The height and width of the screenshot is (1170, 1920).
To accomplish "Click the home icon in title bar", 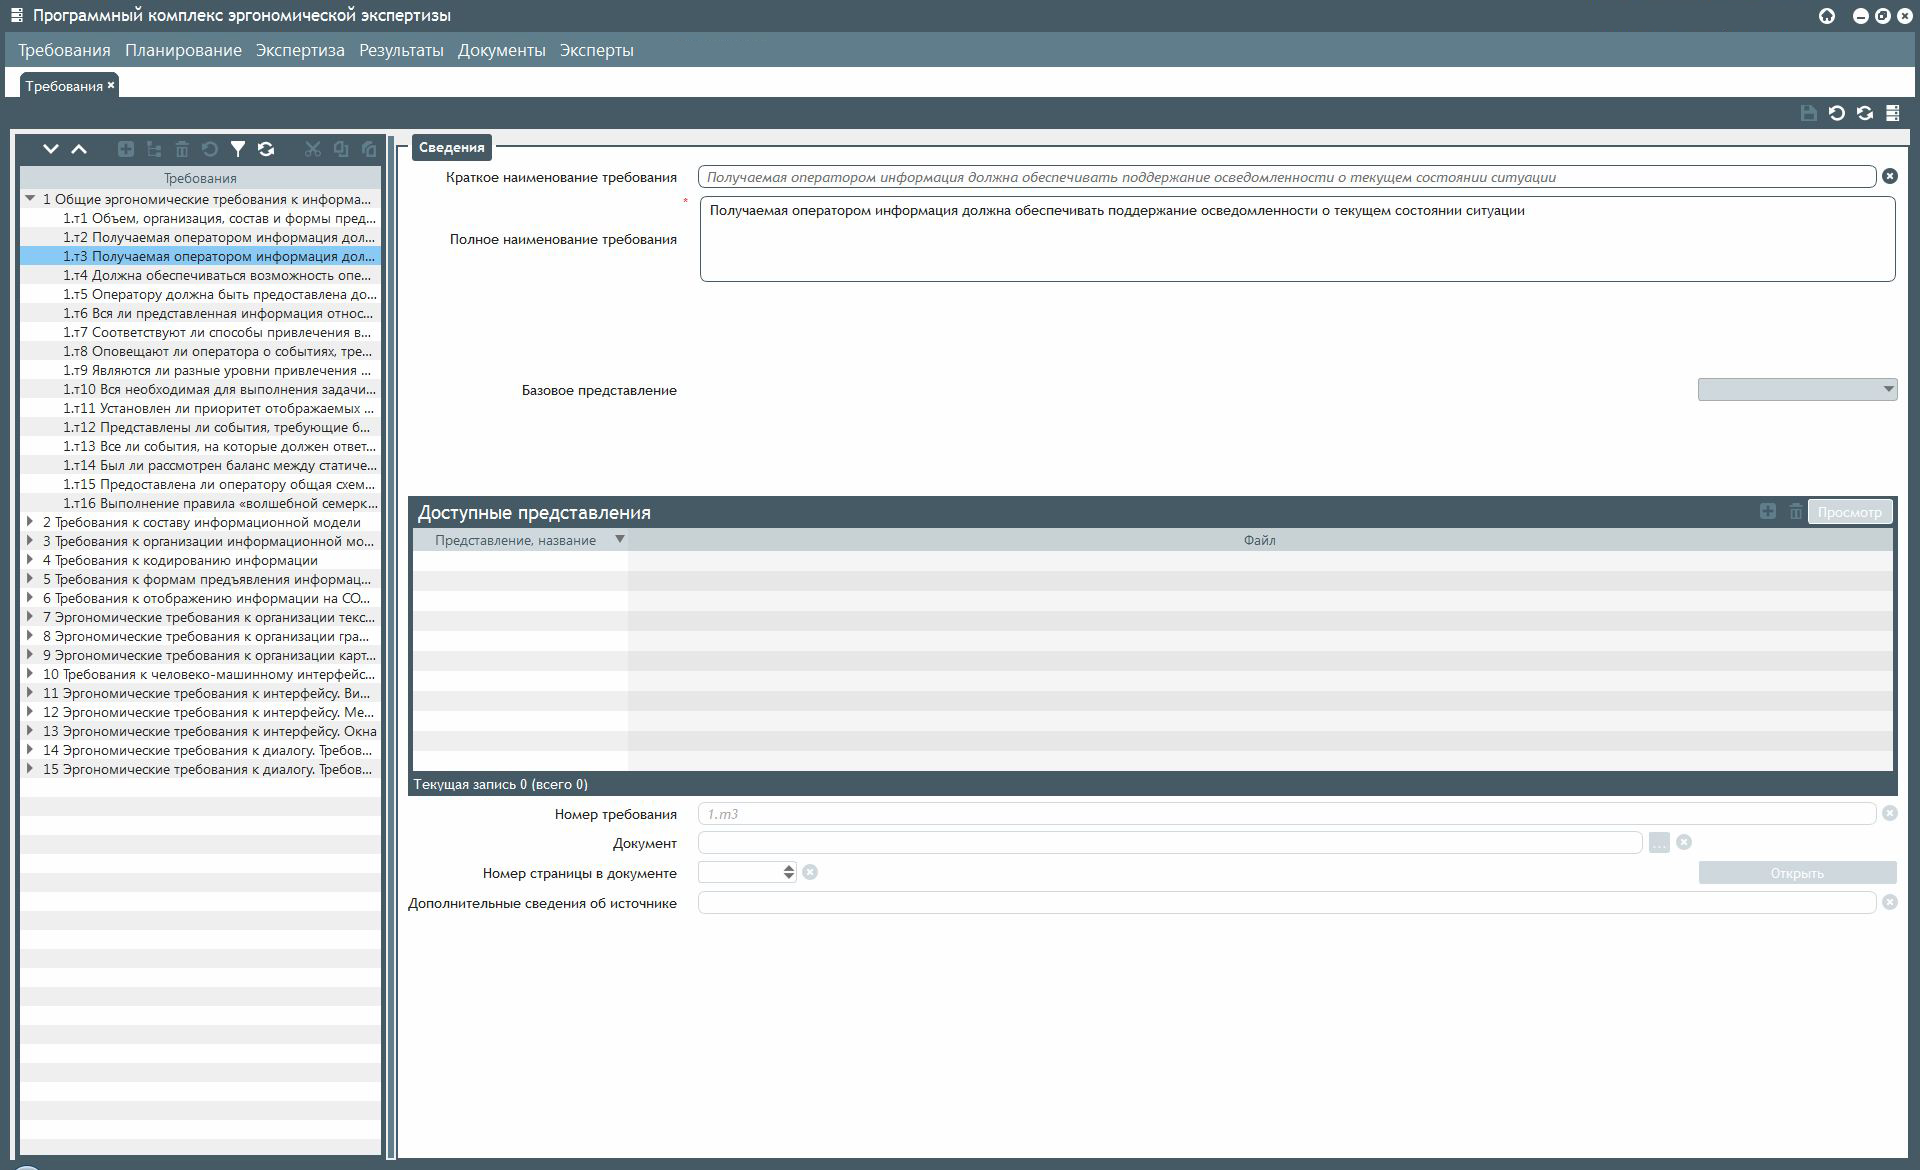I will [x=1827, y=16].
